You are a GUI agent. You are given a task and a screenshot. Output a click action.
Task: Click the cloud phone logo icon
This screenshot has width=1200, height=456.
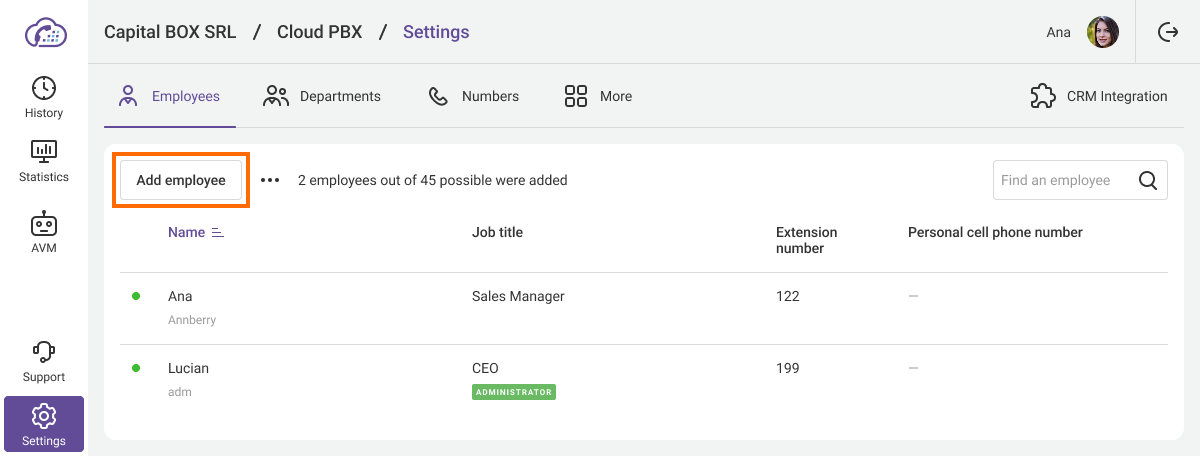45,32
